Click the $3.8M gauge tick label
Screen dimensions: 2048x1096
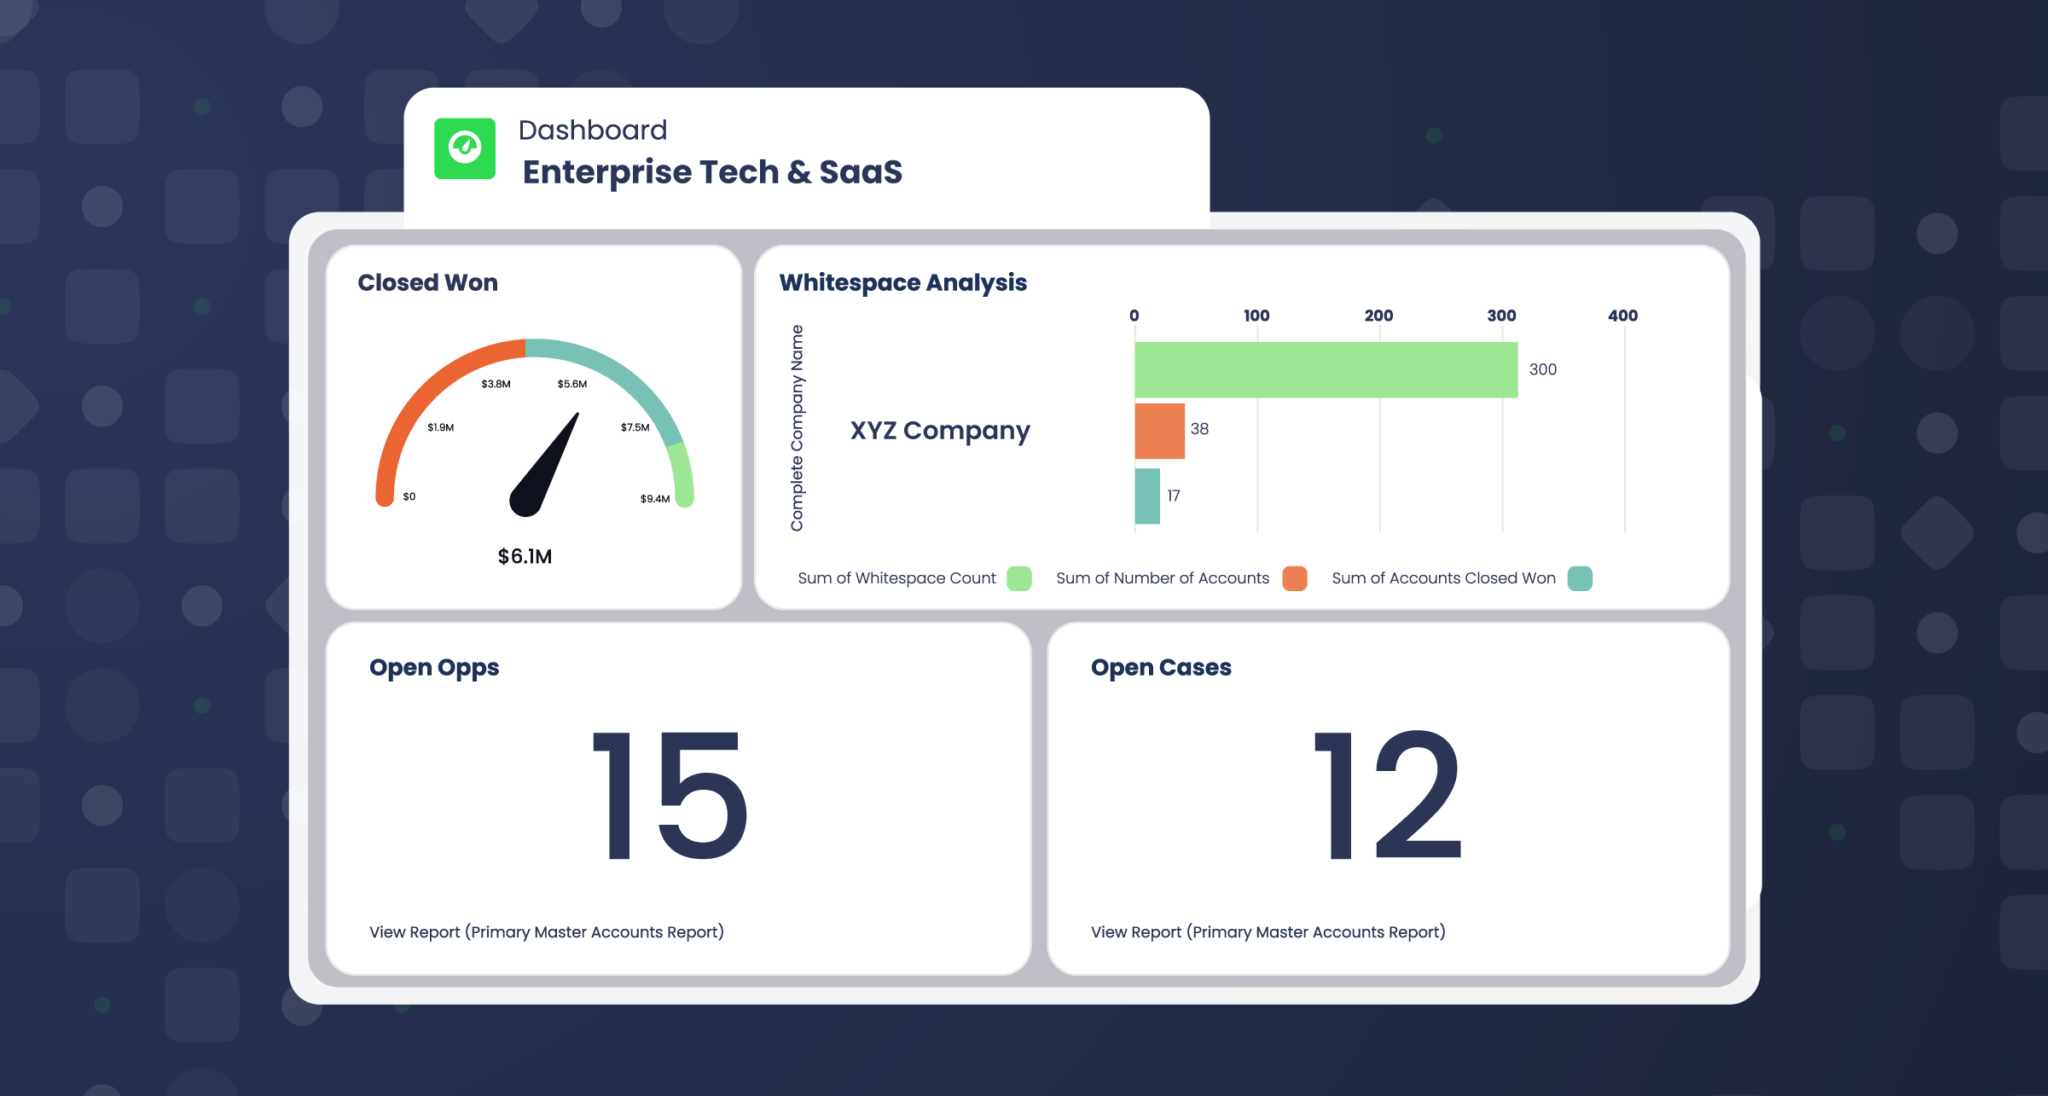(x=496, y=384)
